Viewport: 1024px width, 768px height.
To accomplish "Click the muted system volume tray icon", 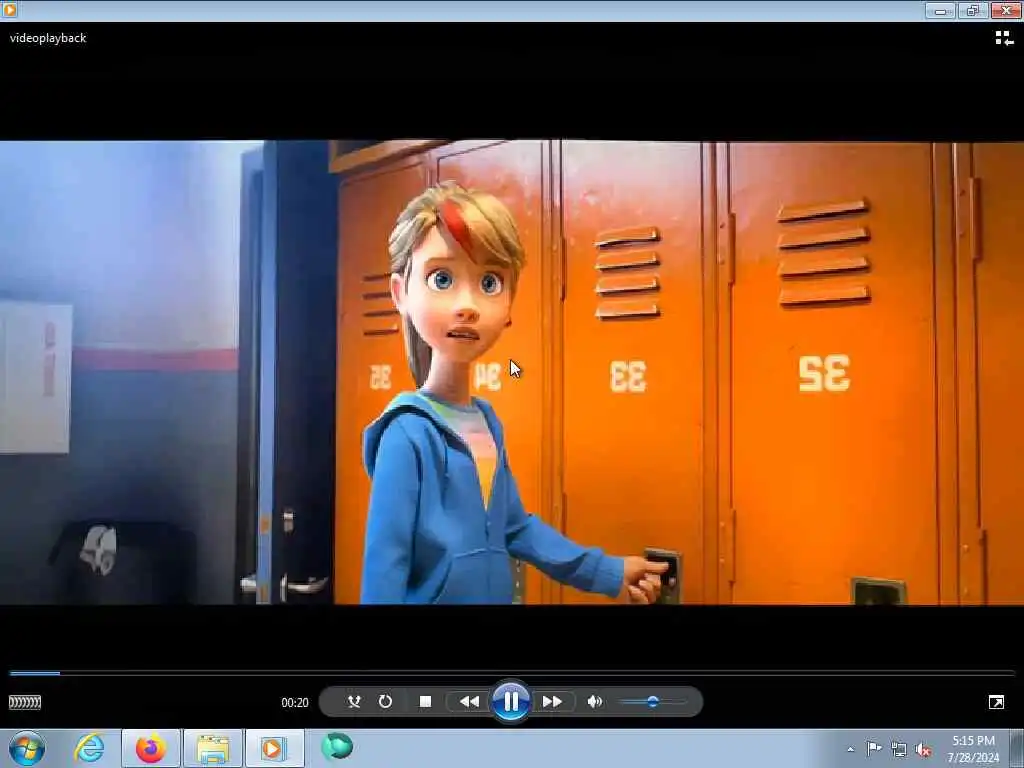I will point(923,750).
